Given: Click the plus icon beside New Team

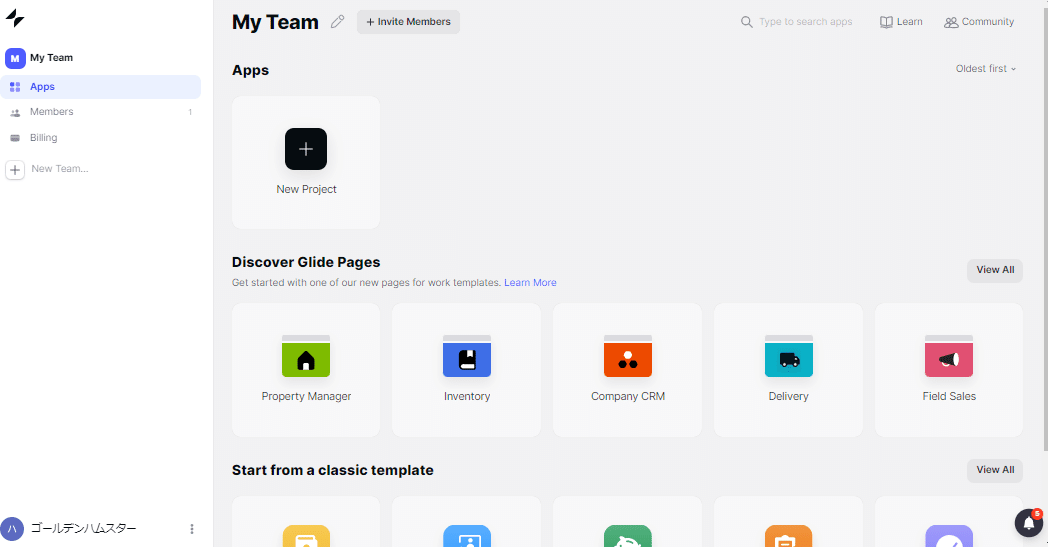Looking at the screenshot, I should [15, 170].
